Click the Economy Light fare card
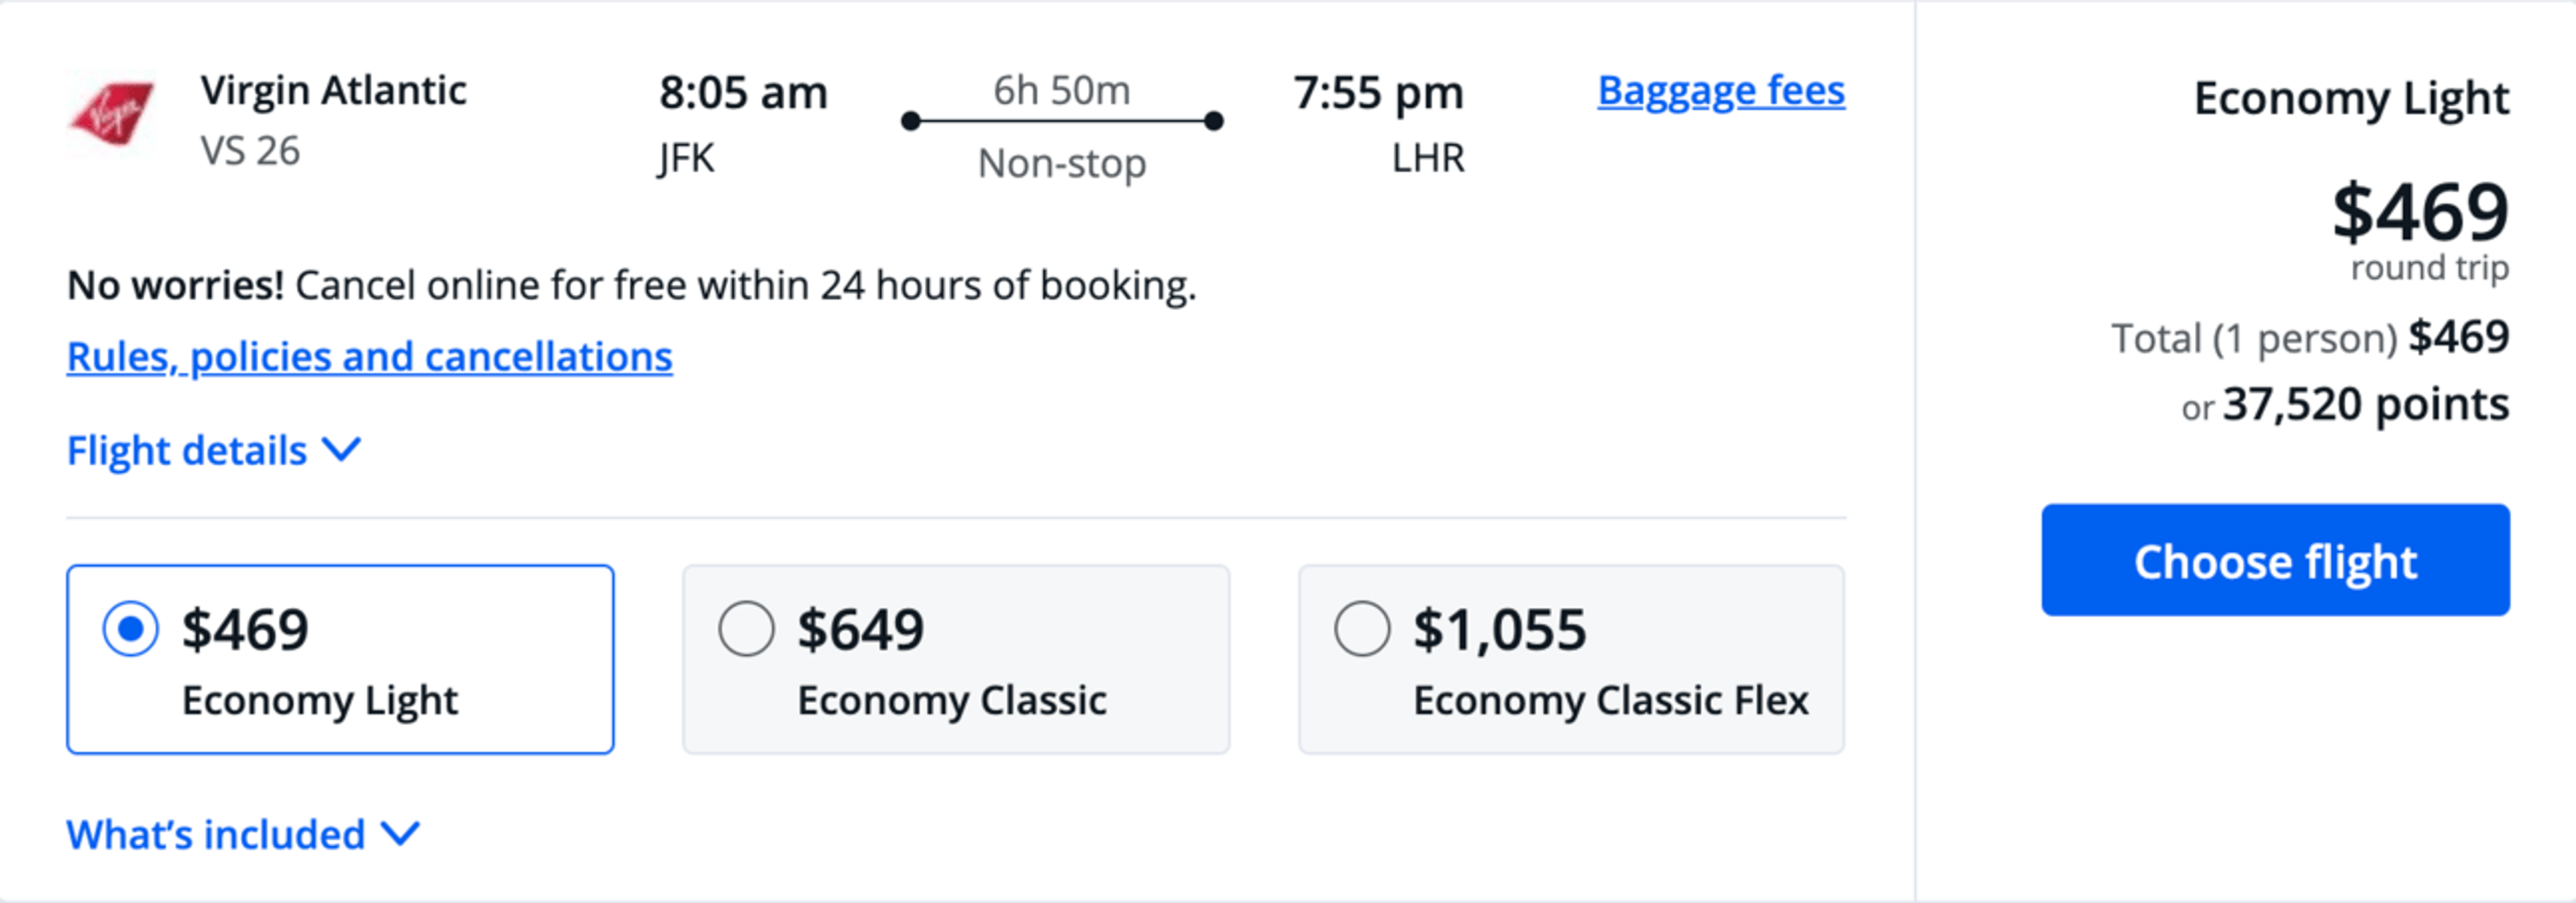Screen dimensions: 2576x903 pyautogui.click(x=340, y=659)
